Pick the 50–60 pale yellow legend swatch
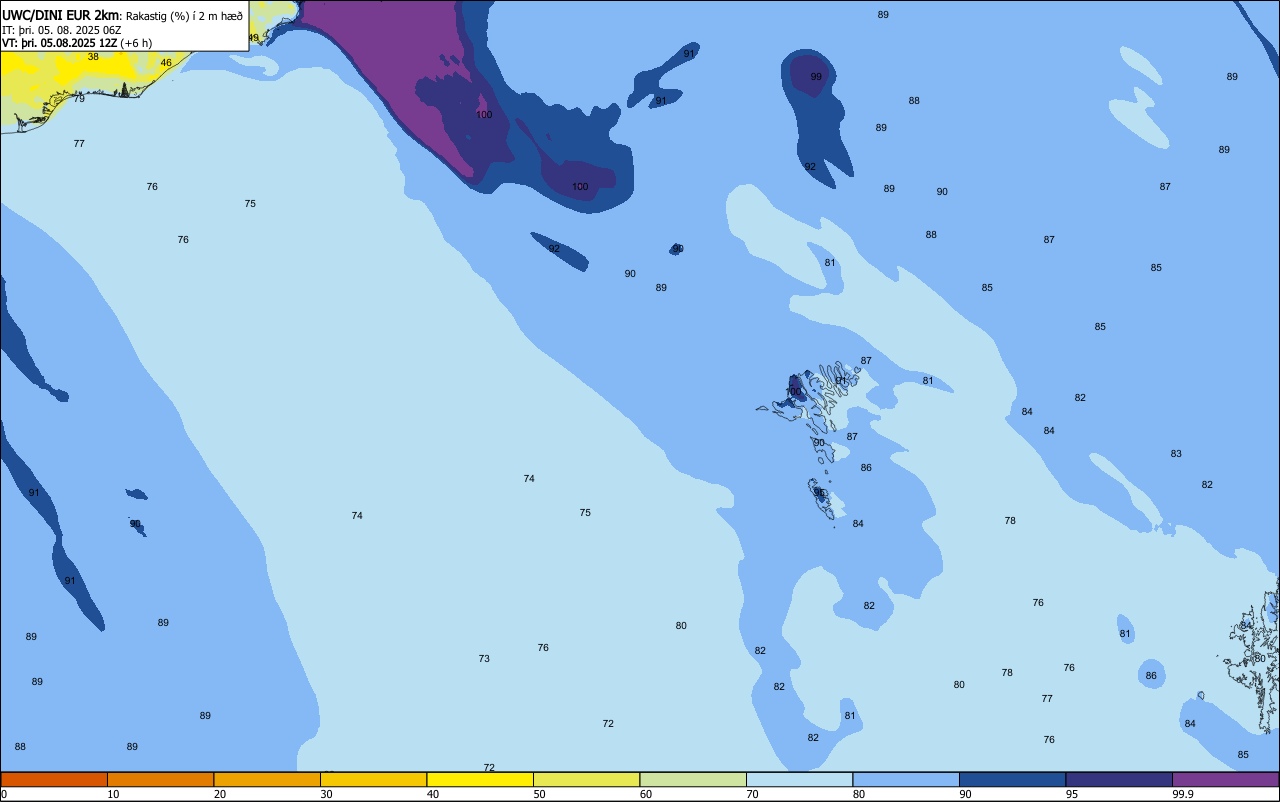Screen dimensions: 1280x802 point(586,779)
